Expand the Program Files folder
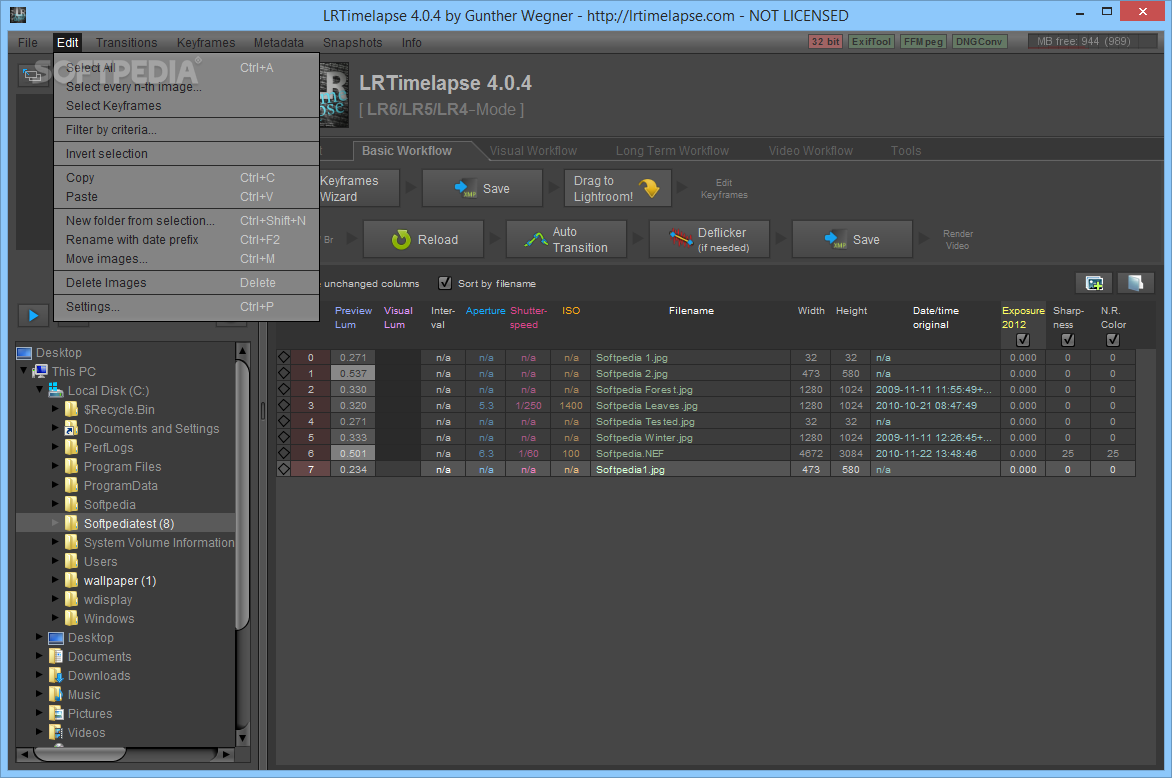This screenshot has width=1172, height=778. point(55,466)
